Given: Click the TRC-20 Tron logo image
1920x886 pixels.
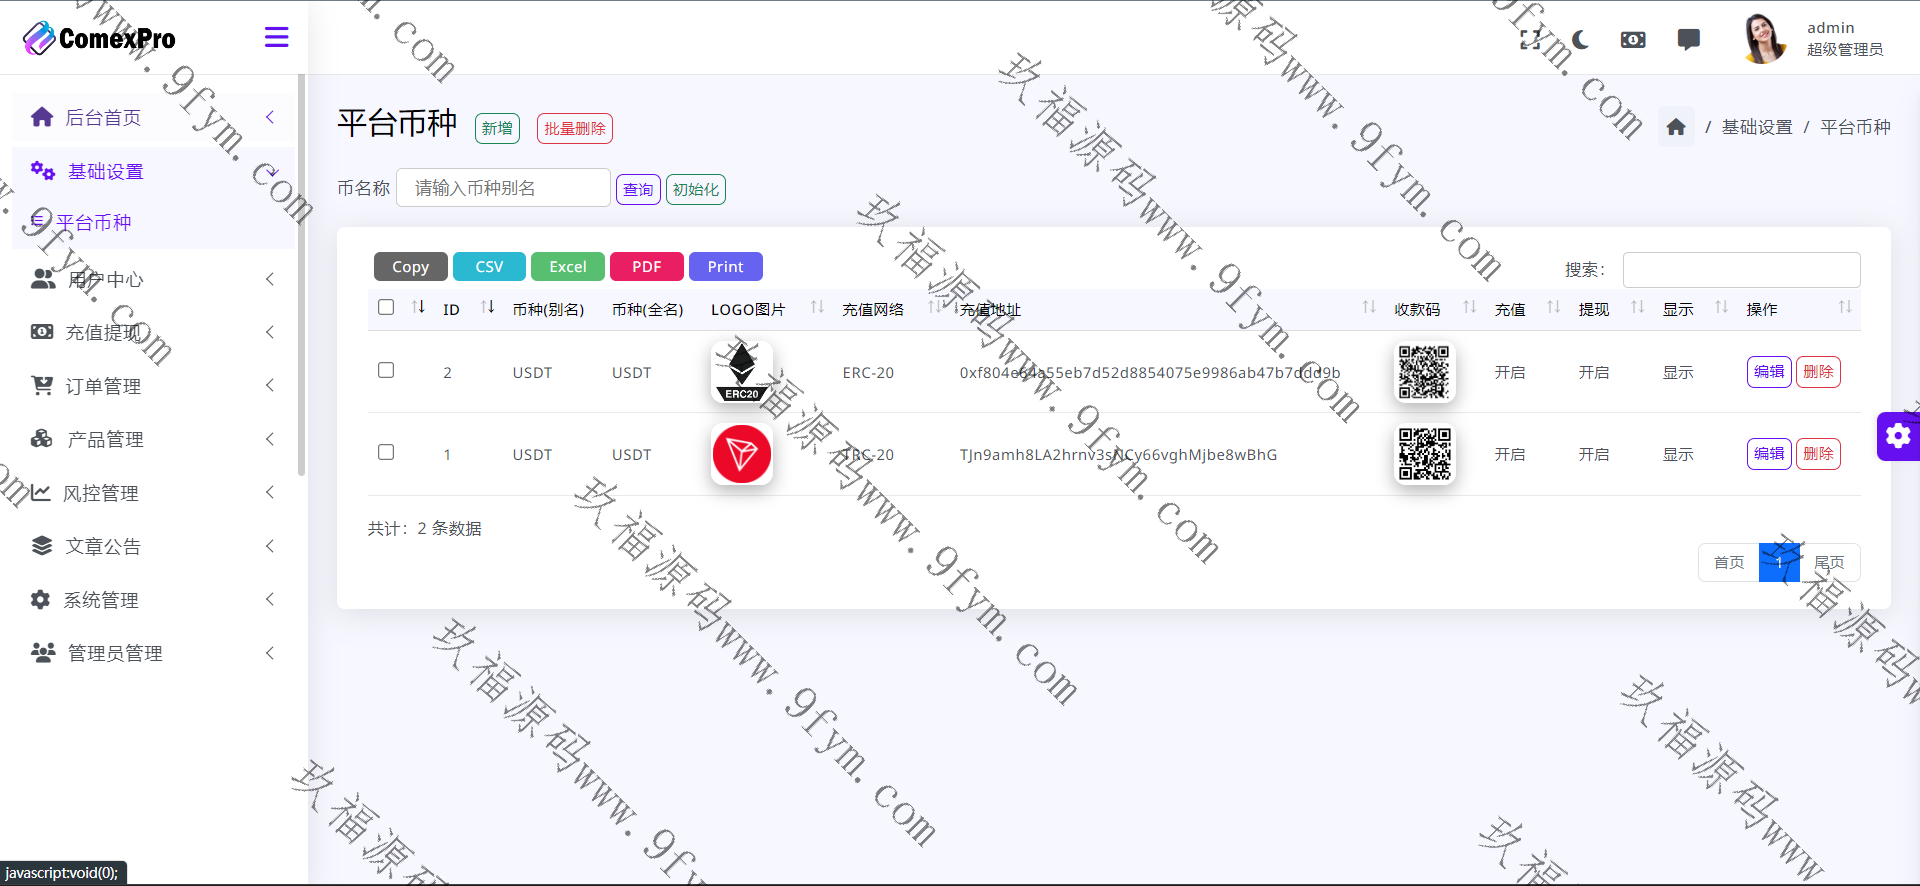Looking at the screenshot, I should pos(741,454).
